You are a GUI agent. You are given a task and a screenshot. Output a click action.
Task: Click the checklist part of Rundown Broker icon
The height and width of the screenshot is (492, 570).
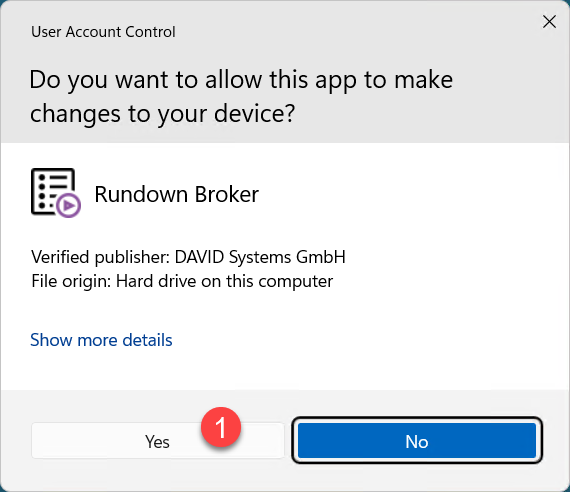(x=52, y=191)
